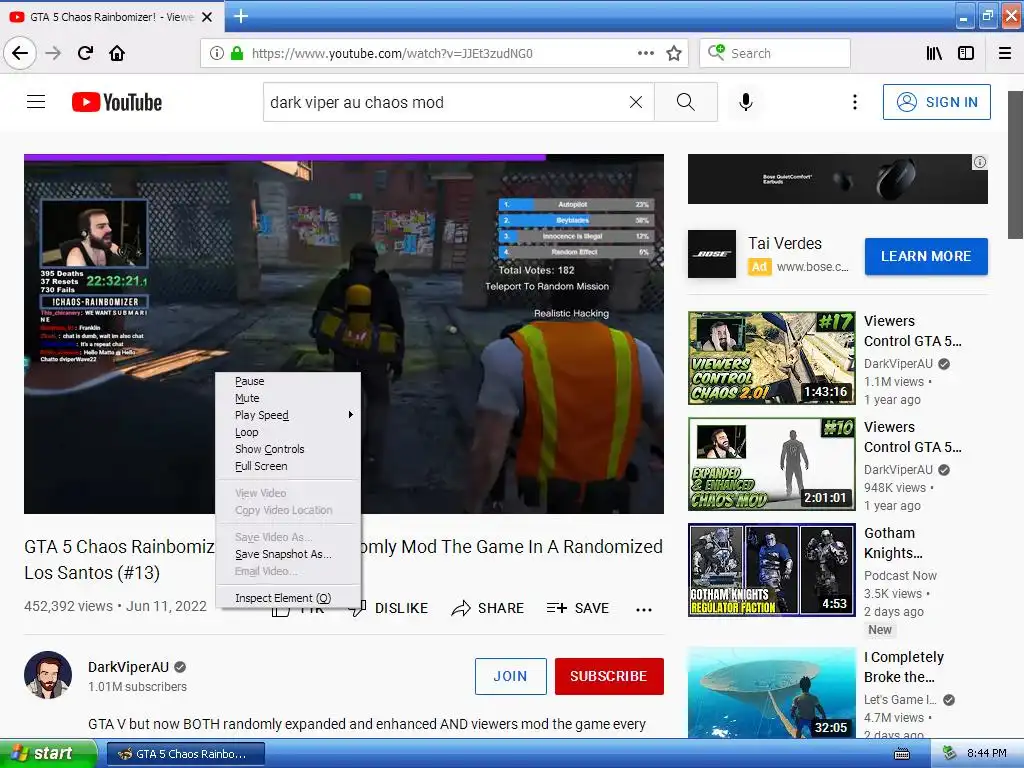The height and width of the screenshot is (768, 1024).
Task: Select Show Controls menu entry
Action: [288, 449]
